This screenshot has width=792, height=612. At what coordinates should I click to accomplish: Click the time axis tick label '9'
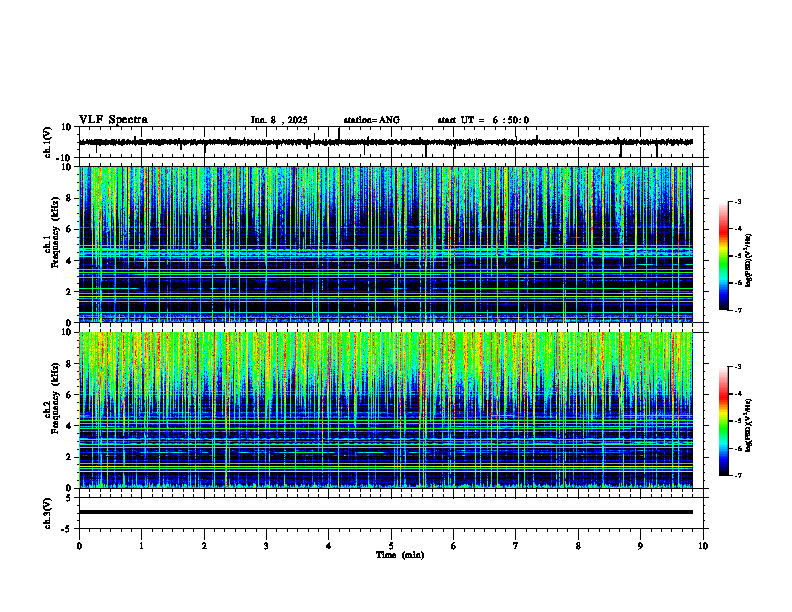640,546
